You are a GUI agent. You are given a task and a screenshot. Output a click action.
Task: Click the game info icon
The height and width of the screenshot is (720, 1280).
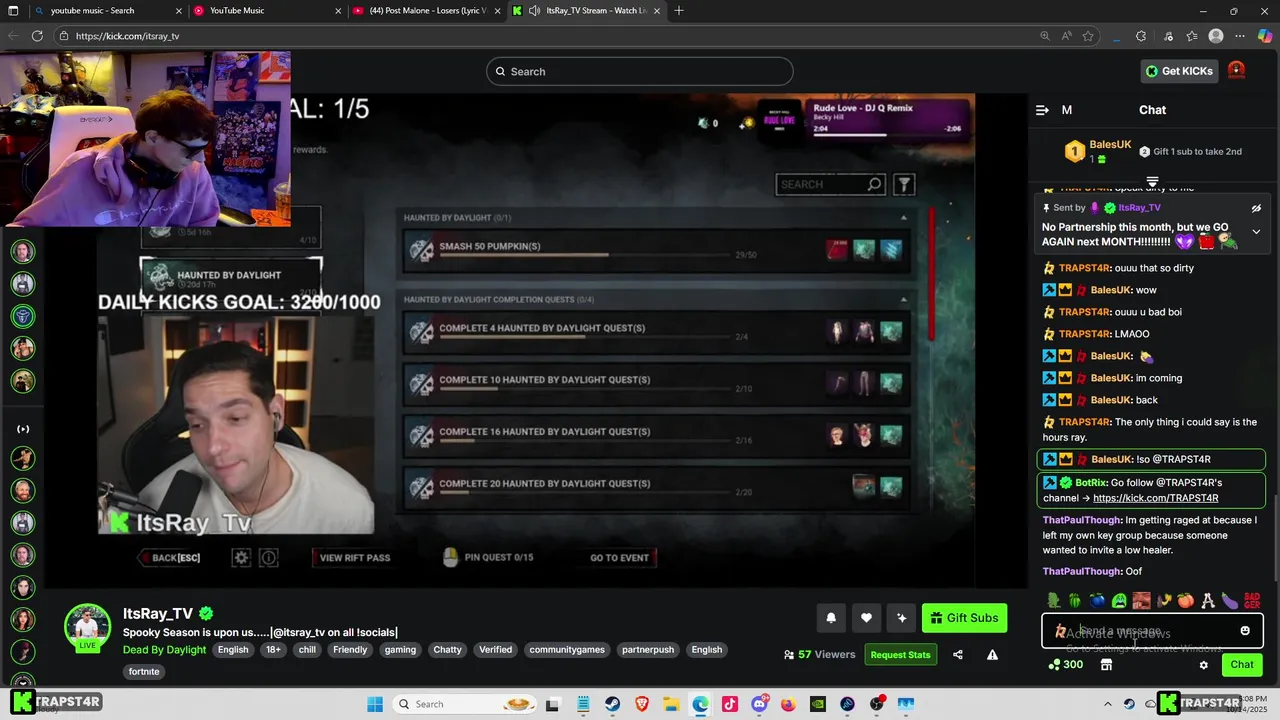pyautogui.click(x=268, y=558)
